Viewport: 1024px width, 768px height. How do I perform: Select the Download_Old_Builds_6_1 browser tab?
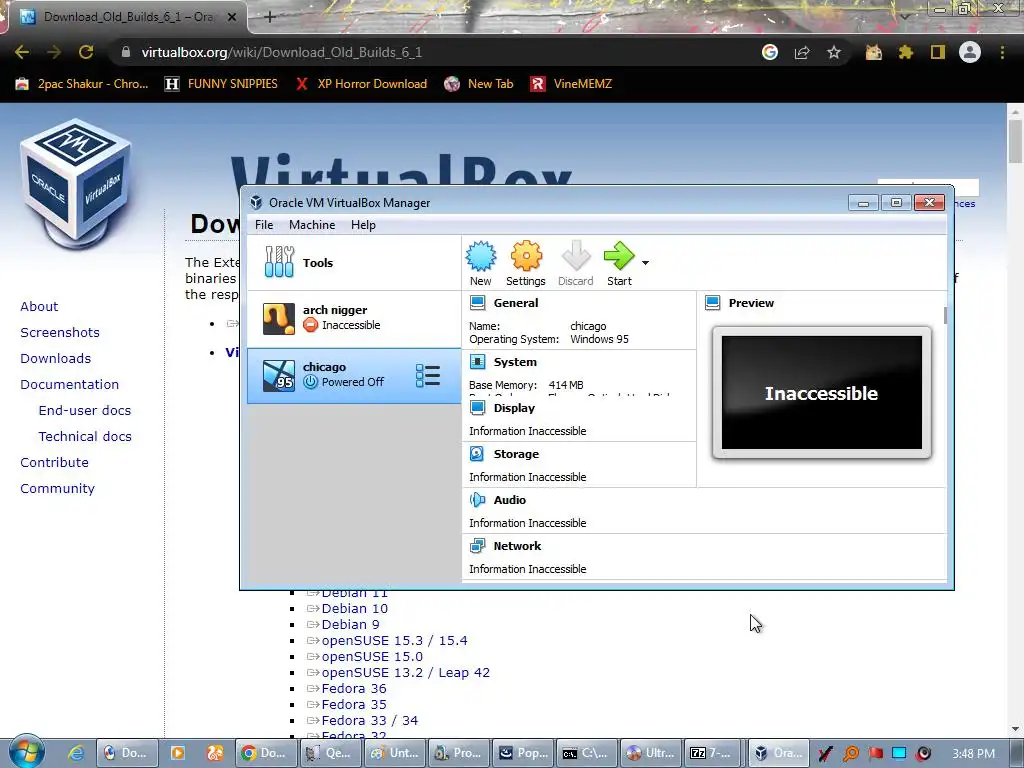pos(124,17)
